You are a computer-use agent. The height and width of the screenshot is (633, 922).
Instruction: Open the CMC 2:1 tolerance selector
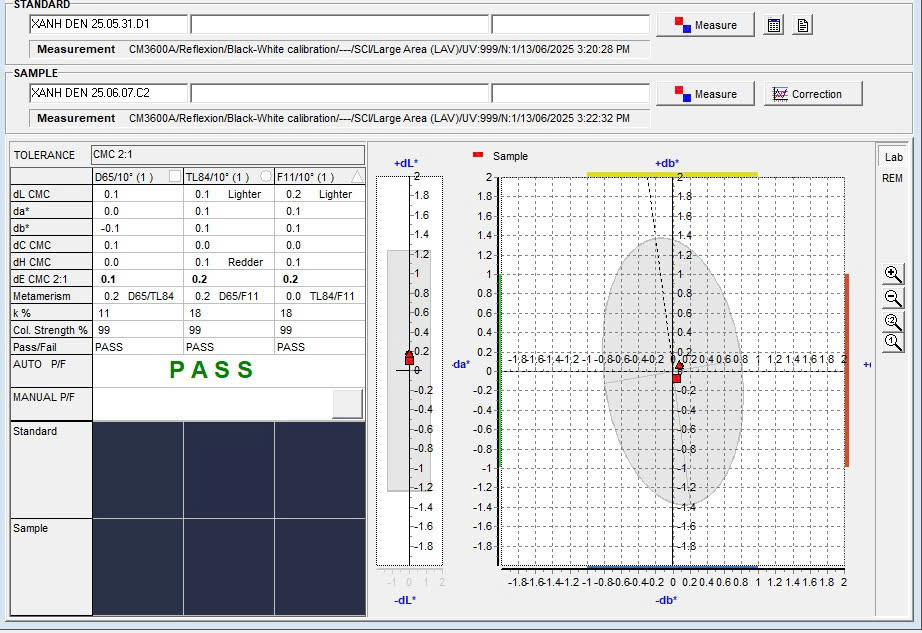click(228, 155)
